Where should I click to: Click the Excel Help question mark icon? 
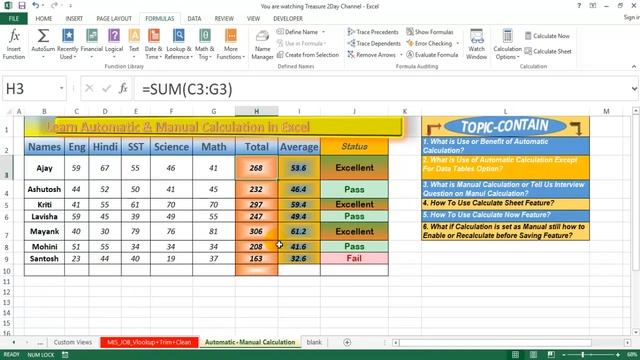click(579, 6)
